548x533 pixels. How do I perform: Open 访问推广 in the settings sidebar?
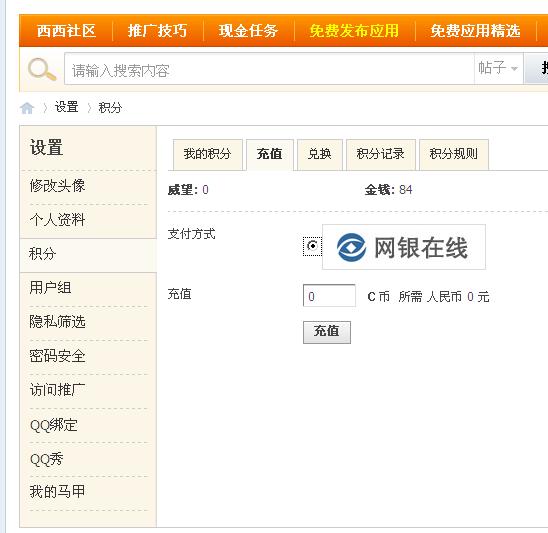coord(57,390)
